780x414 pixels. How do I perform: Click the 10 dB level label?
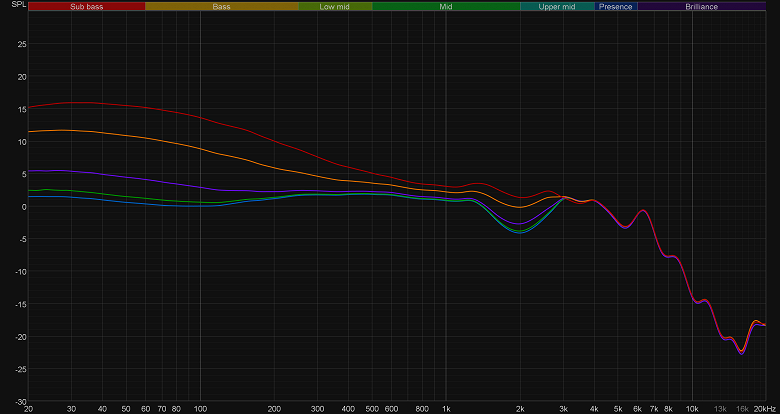click(22, 142)
